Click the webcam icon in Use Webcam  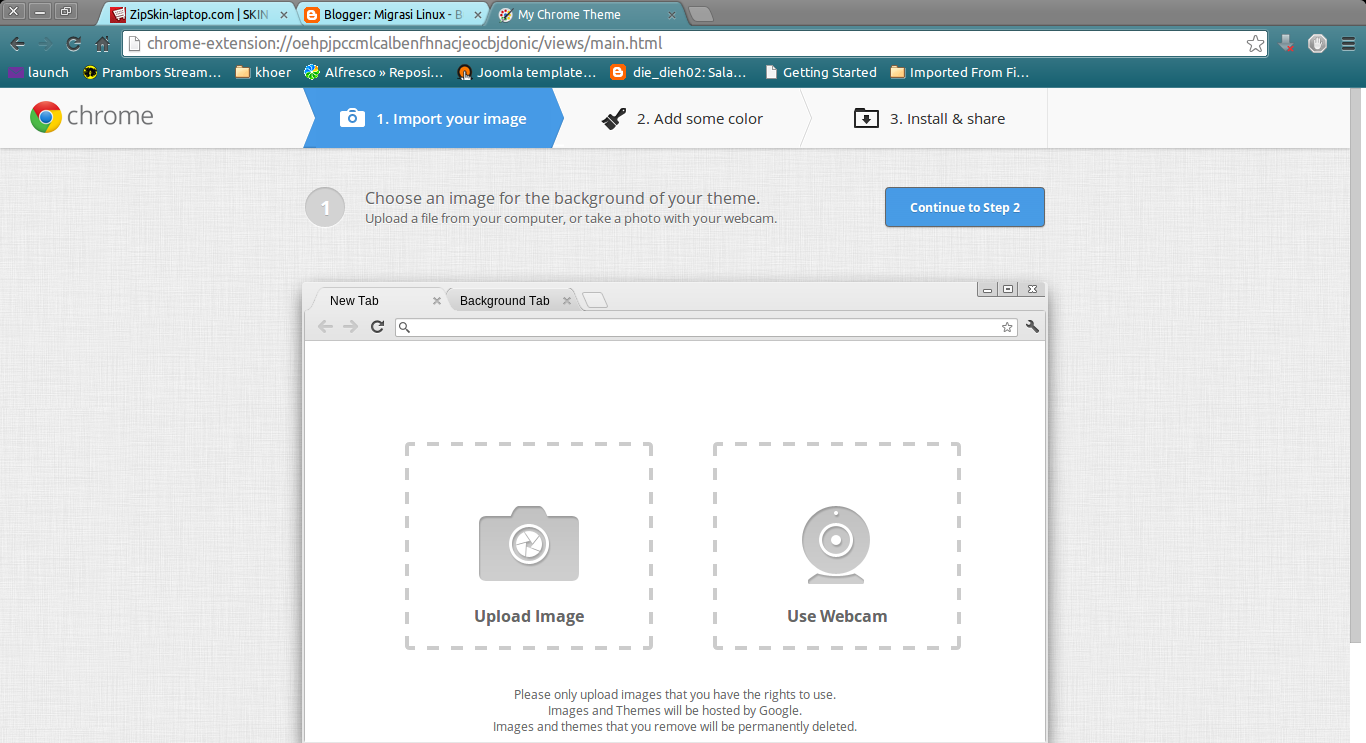835,545
